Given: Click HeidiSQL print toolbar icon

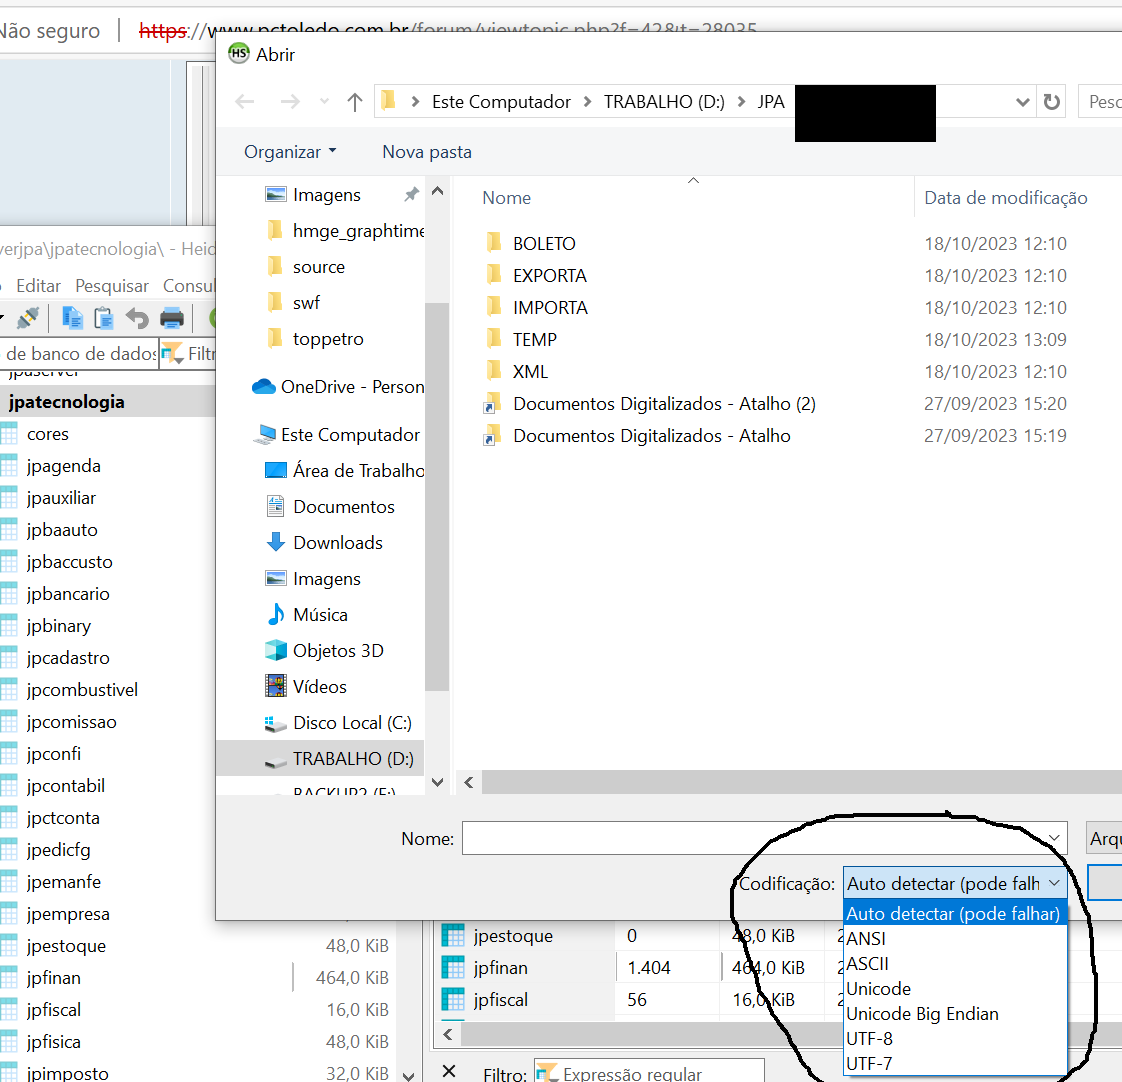Looking at the screenshot, I should (172, 318).
